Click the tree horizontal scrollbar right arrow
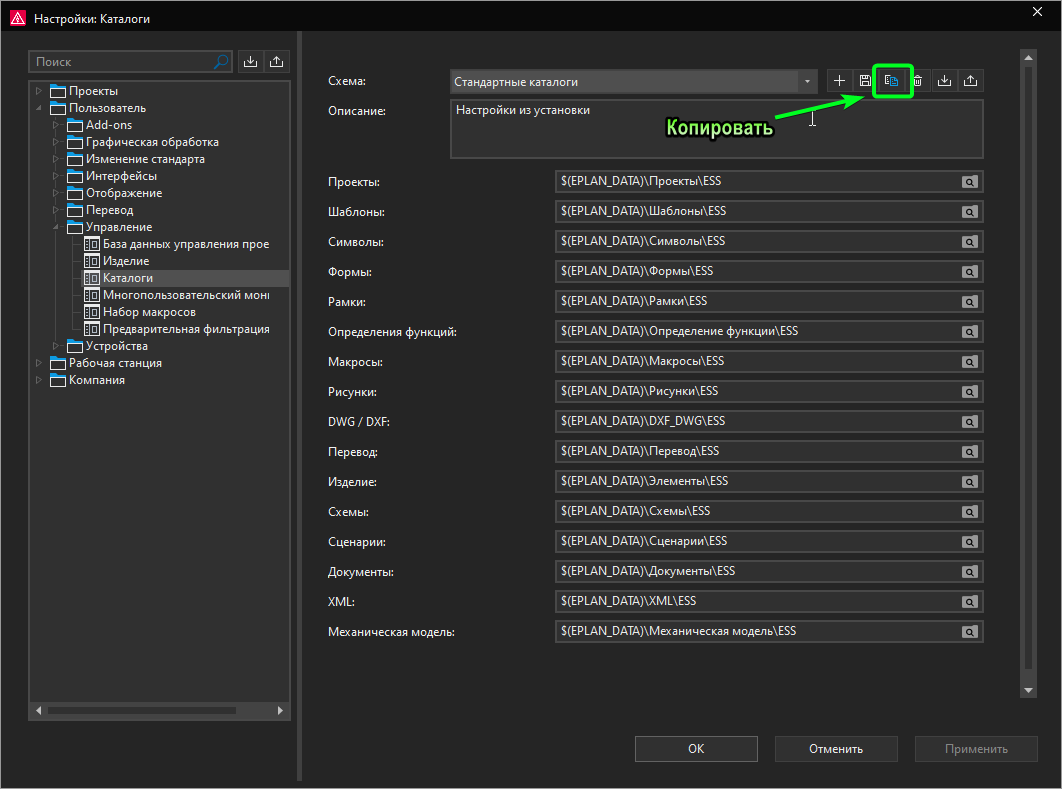Viewport: 1062px width, 789px height. pyautogui.click(x=280, y=710)
